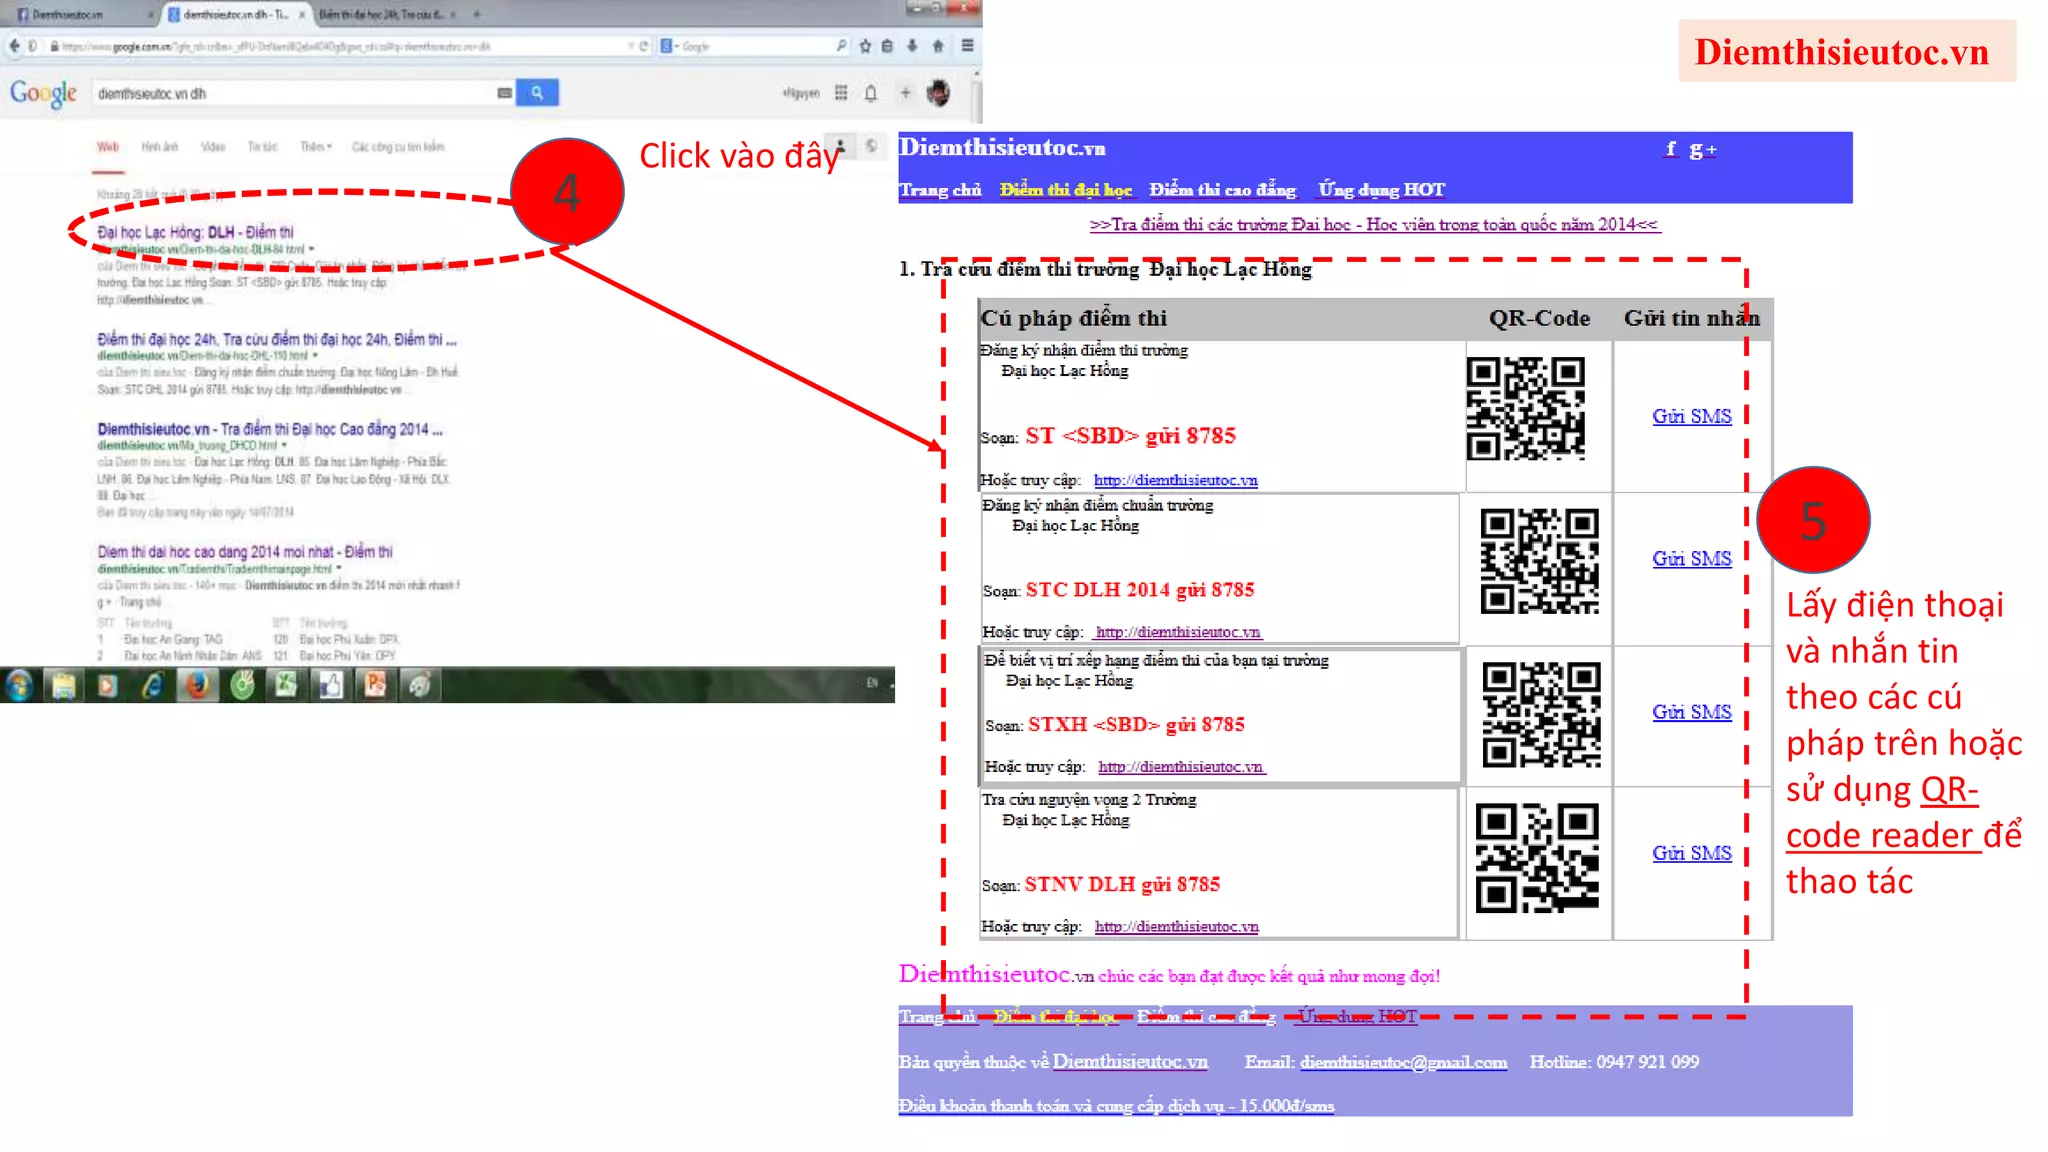
Task: Open the diemthisieutoc@gmail.com email link
Action: tap(1403, 1062)
